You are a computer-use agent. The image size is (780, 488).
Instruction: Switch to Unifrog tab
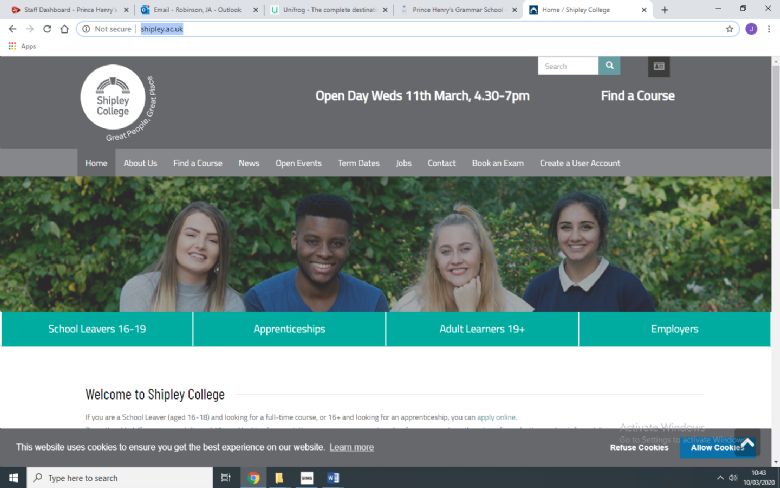[x=328, y=10]
